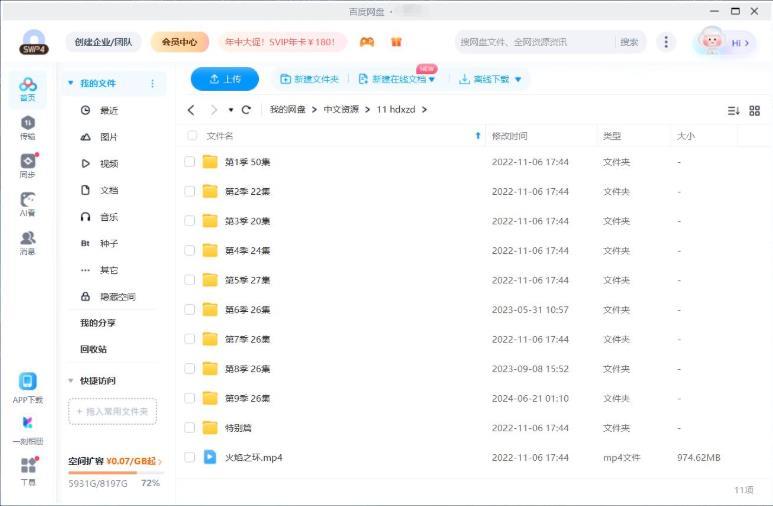The width and height of the screenshot is (773, 506).
Task: Check the box for 特别篇
Action: (189, 428)
